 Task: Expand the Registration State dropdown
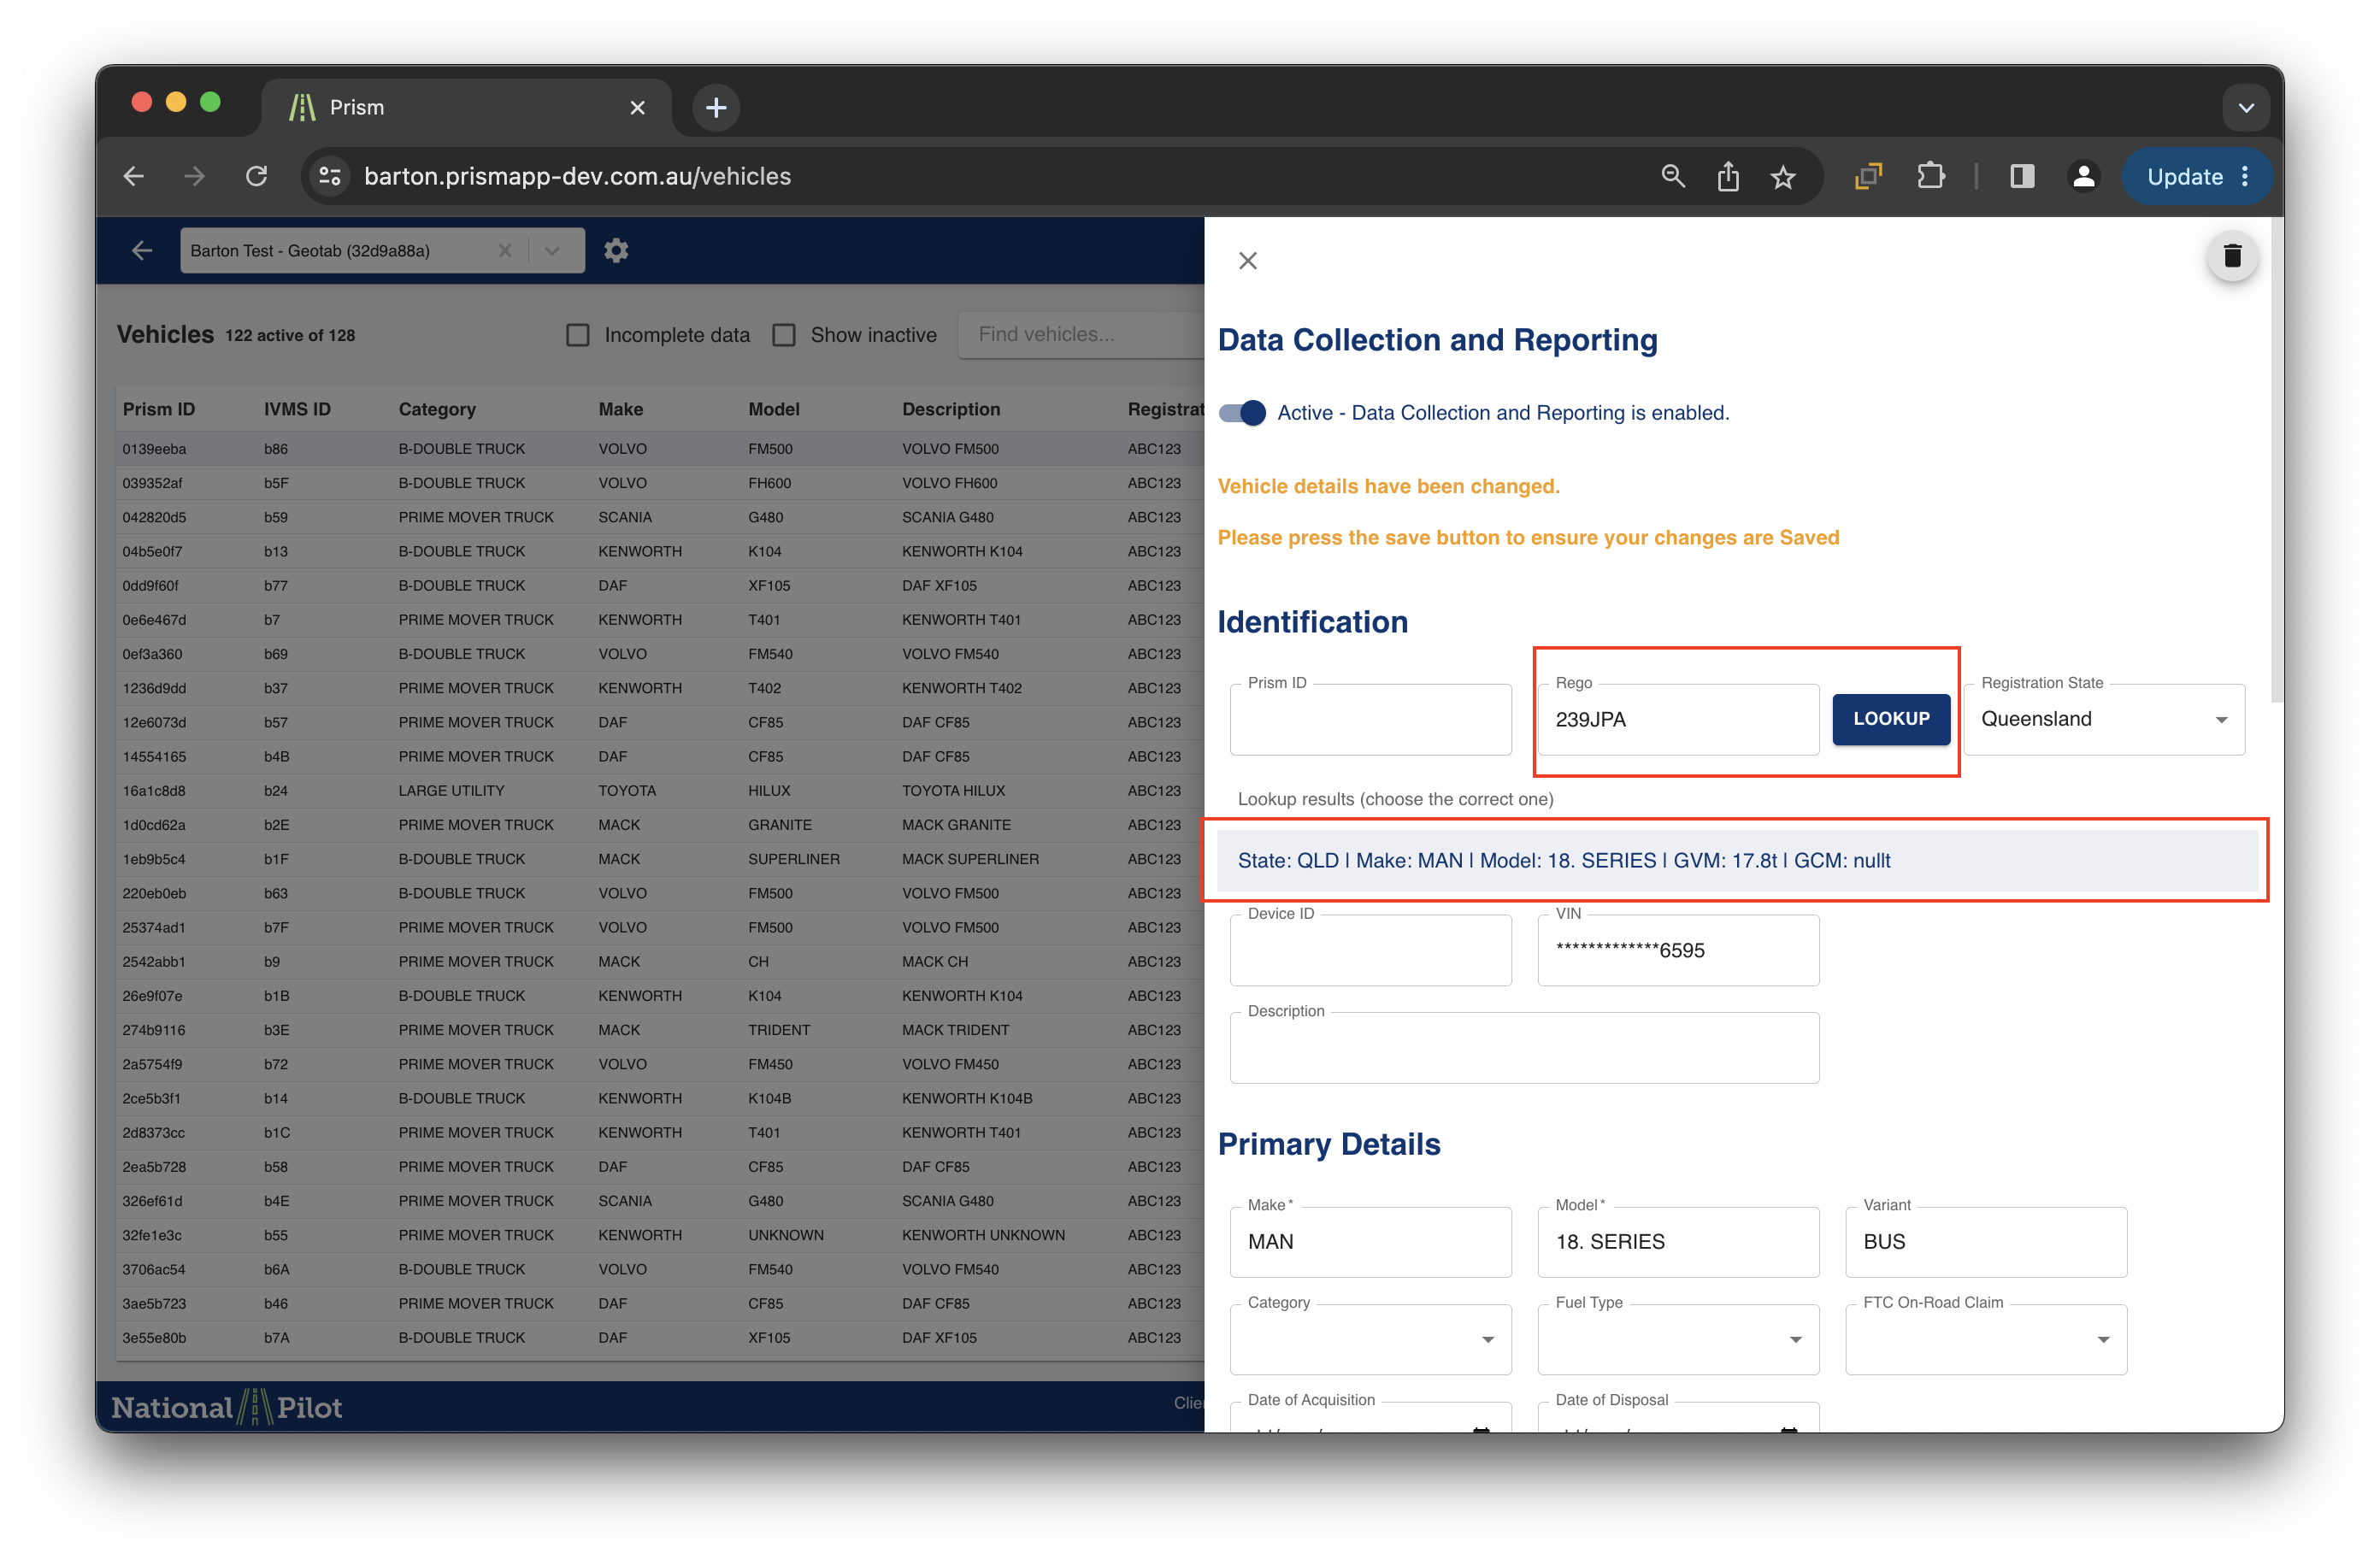point(2104,719)
